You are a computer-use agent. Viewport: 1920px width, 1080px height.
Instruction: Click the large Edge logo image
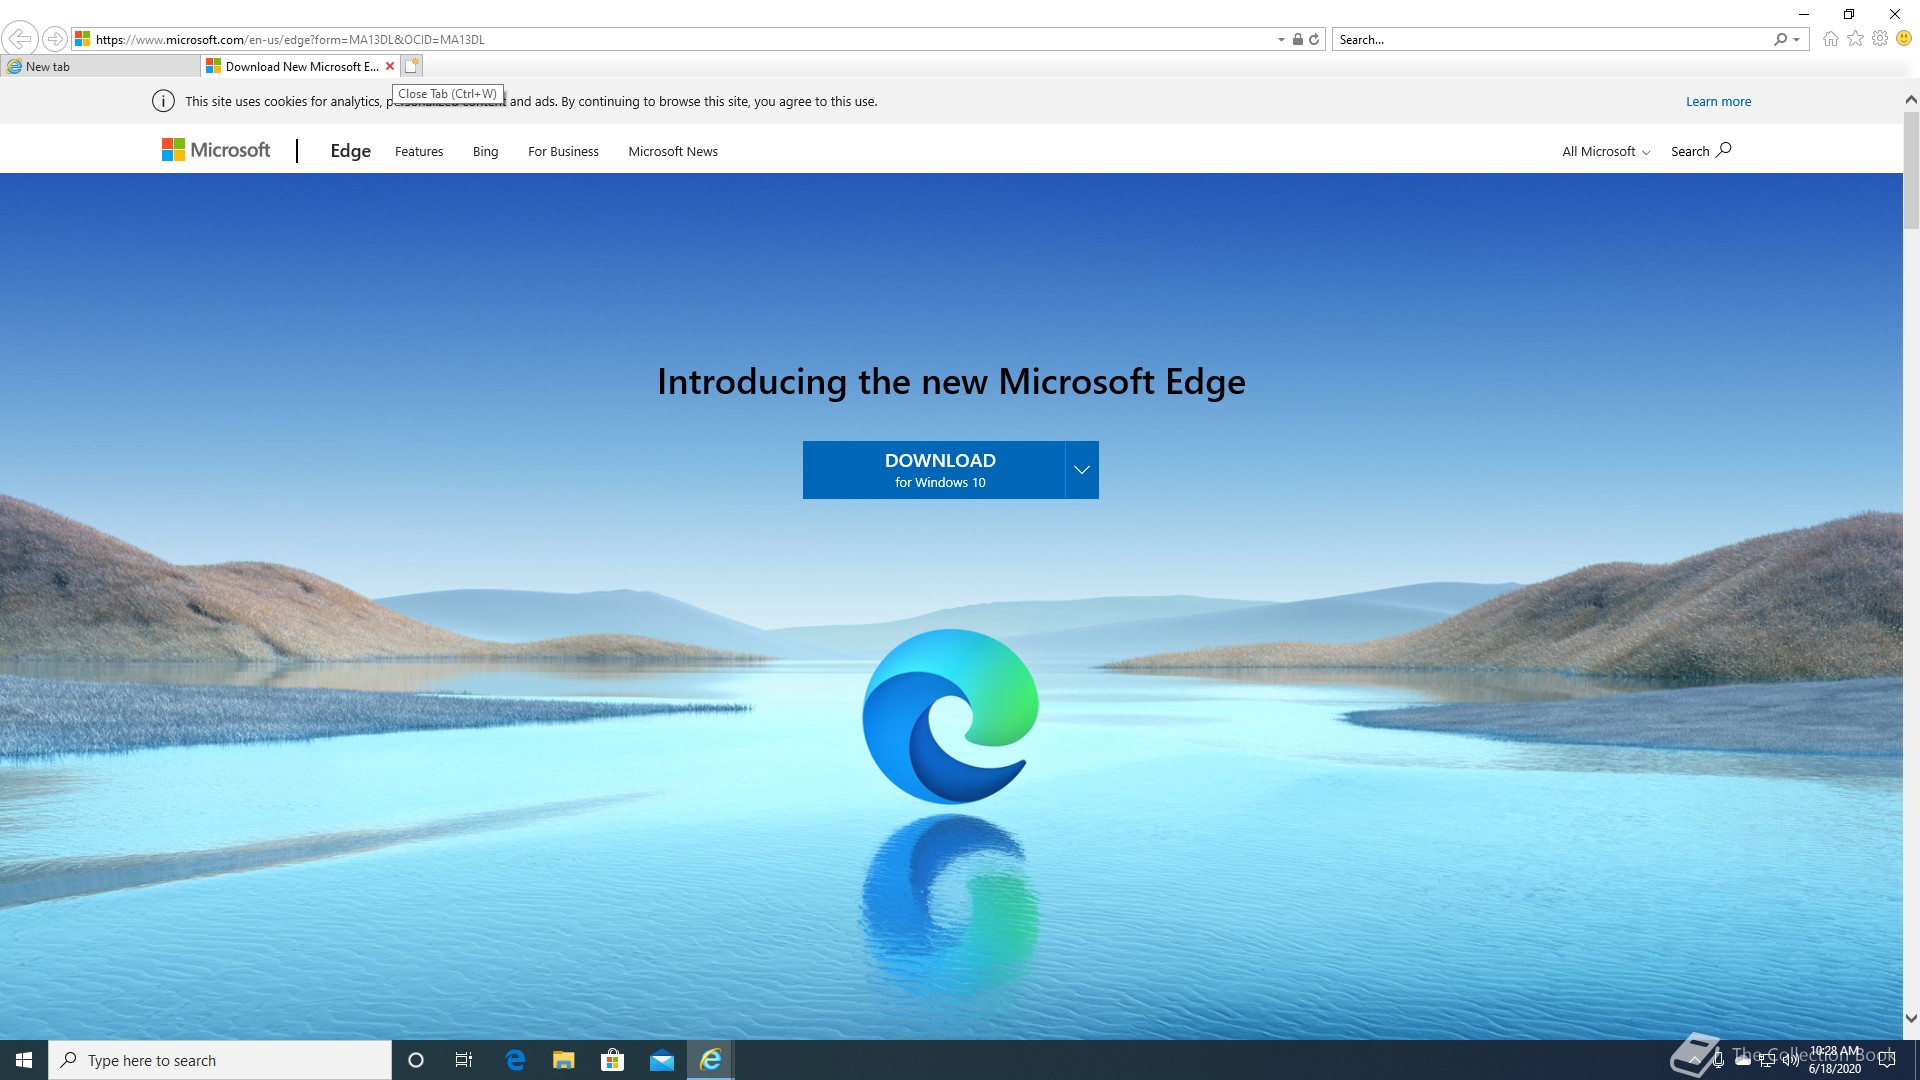(950, 716)
